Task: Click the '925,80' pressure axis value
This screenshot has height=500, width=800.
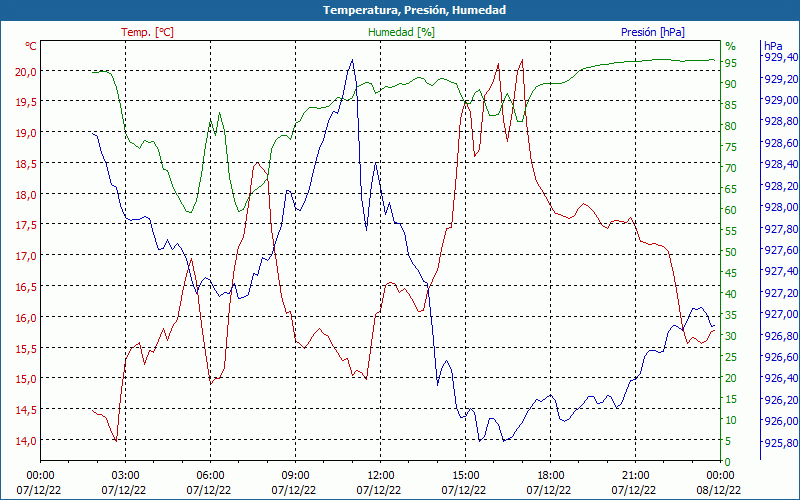Action: [779, 442]
